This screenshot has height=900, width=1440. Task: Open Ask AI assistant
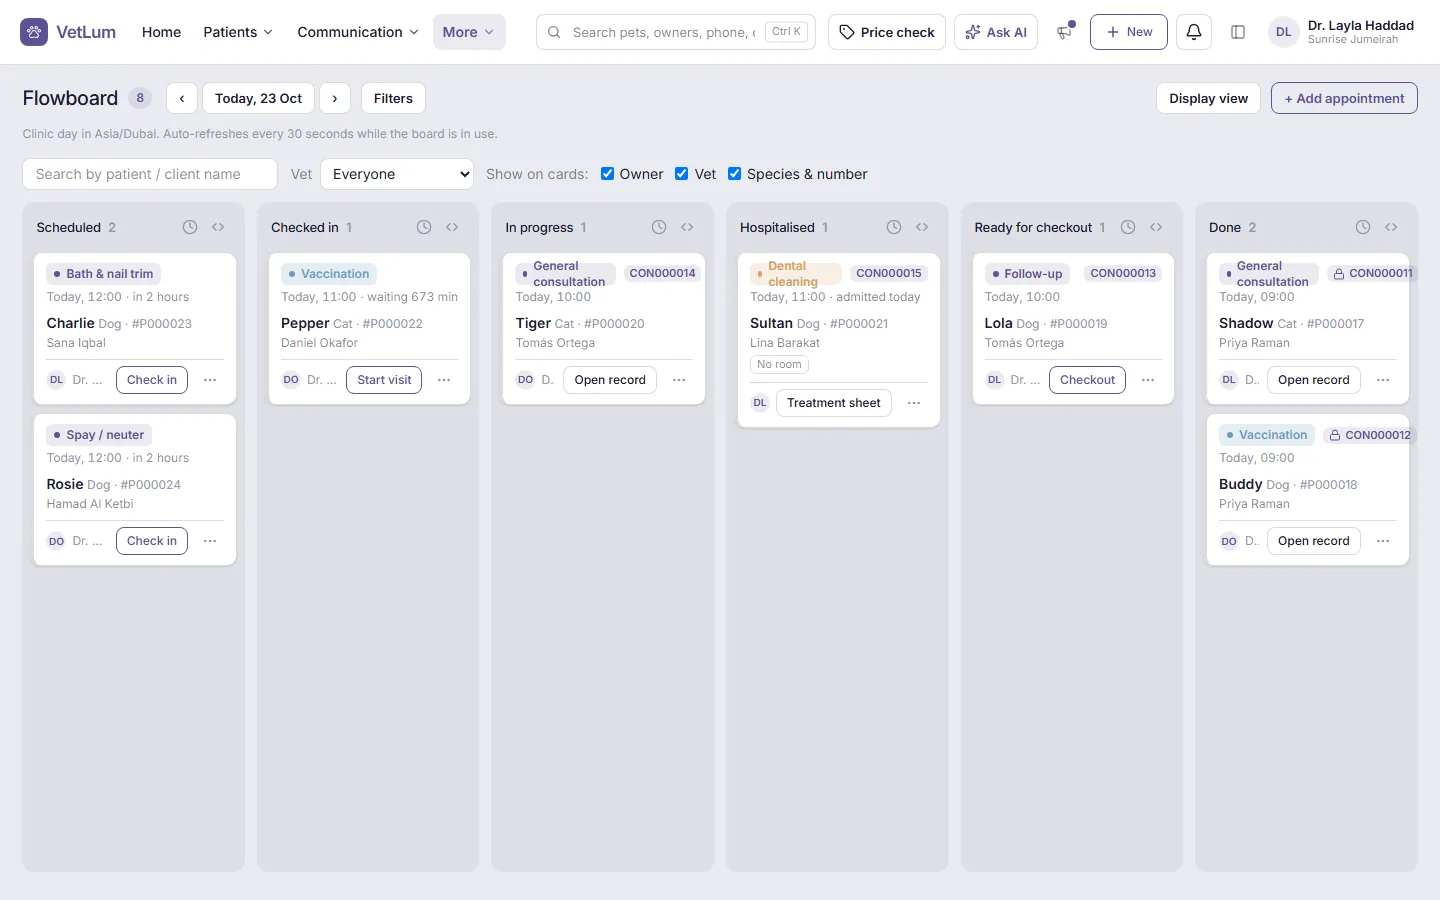[x=996, y=32]
